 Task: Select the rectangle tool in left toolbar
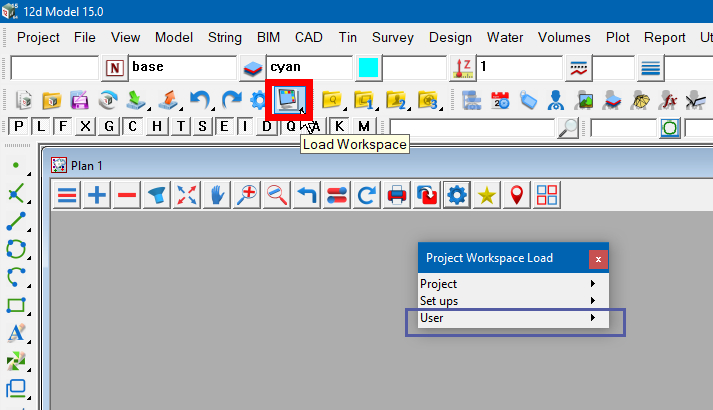(16, 305)
